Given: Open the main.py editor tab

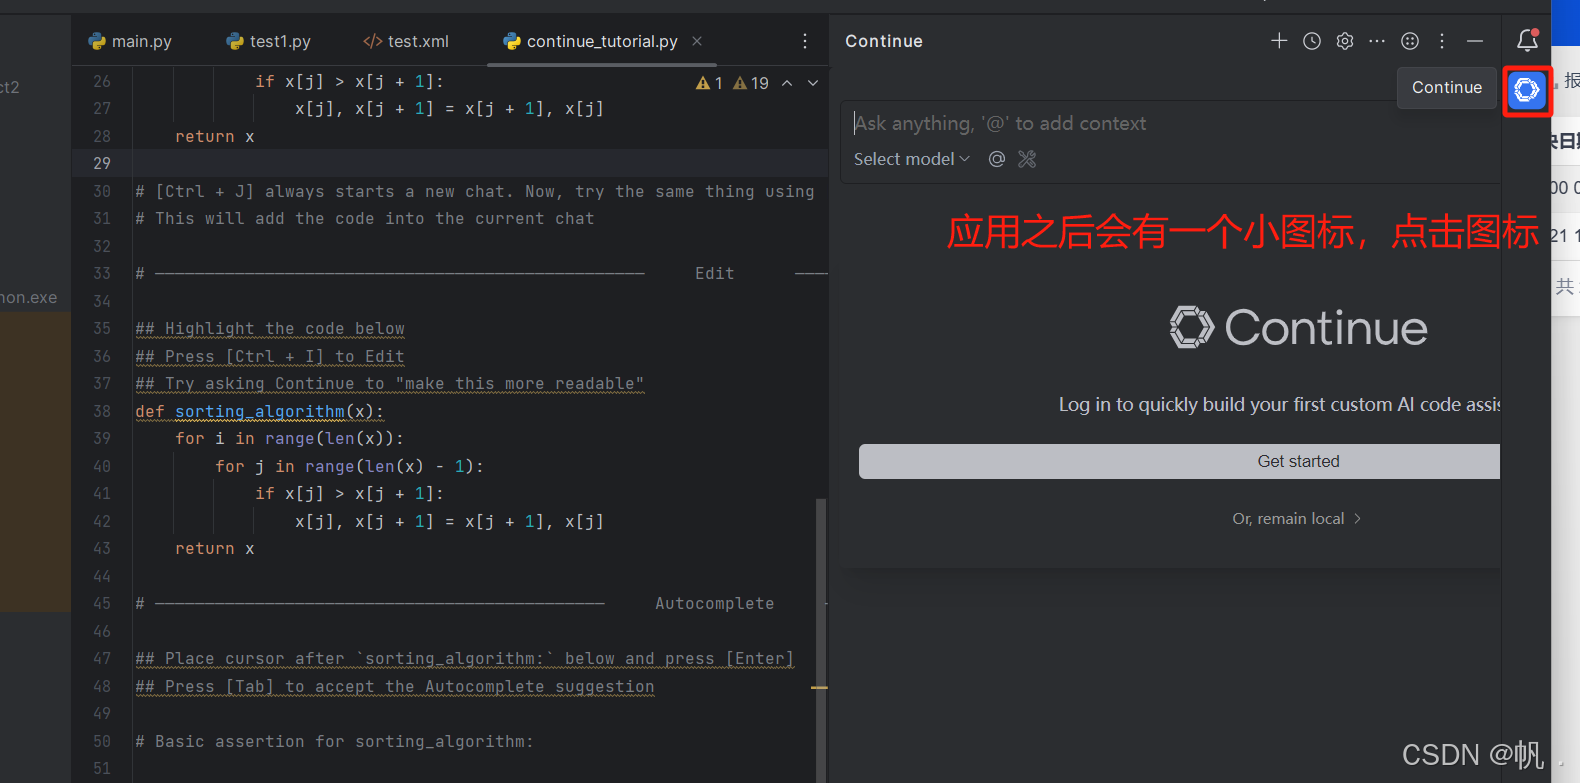Looking at the screenshot, I should click(x=130, y=41).
